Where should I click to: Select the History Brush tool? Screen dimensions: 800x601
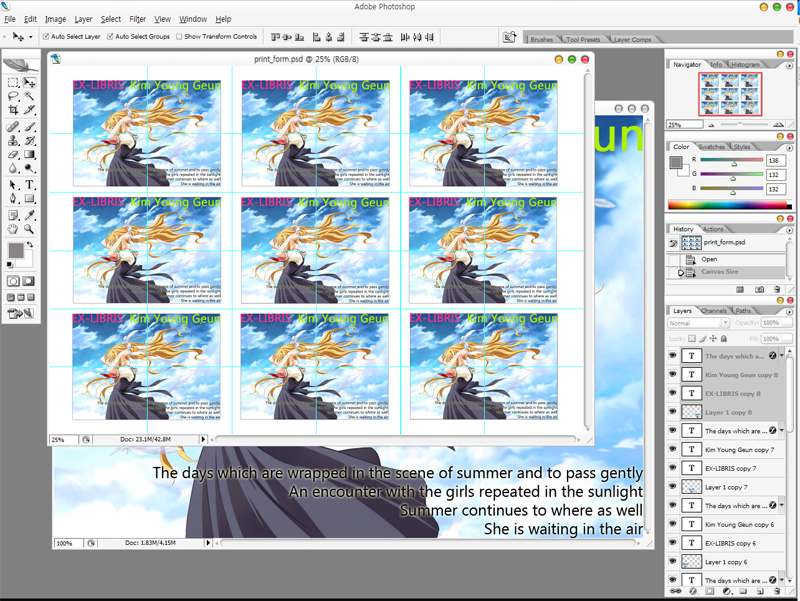tap(29, 140)
